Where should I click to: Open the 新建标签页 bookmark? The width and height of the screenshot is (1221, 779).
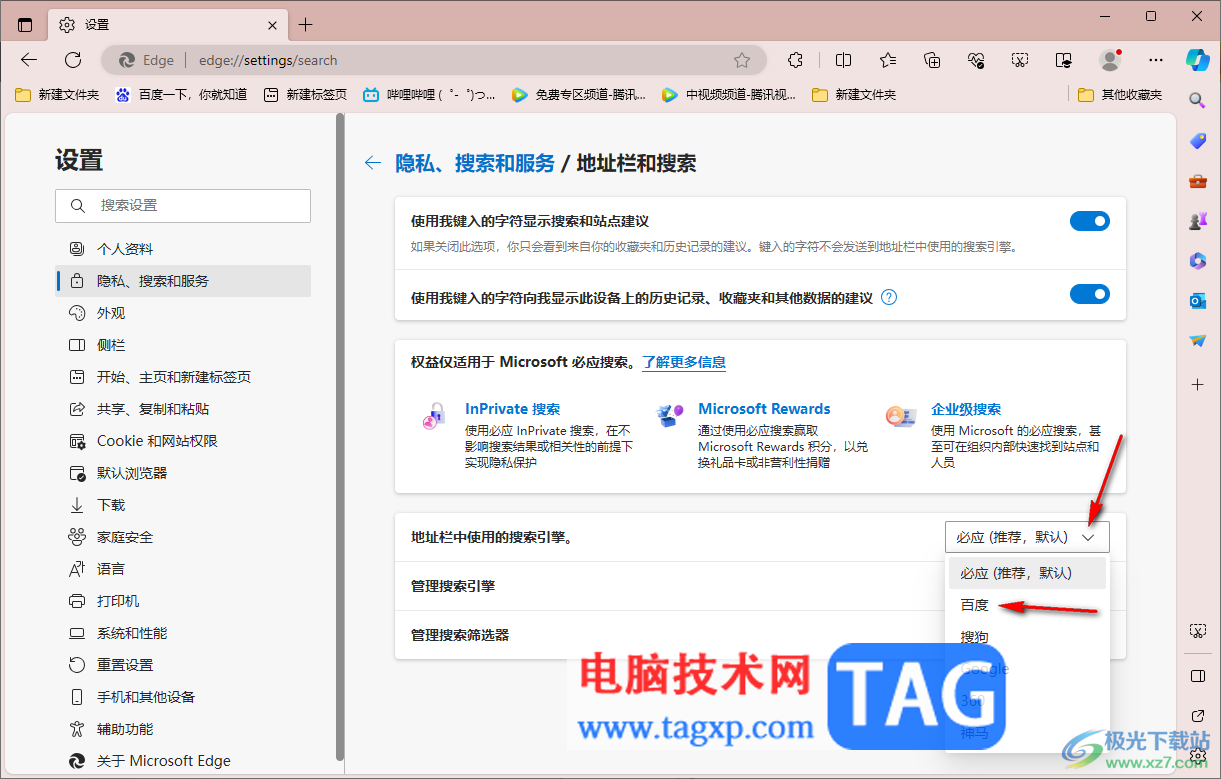305,94
